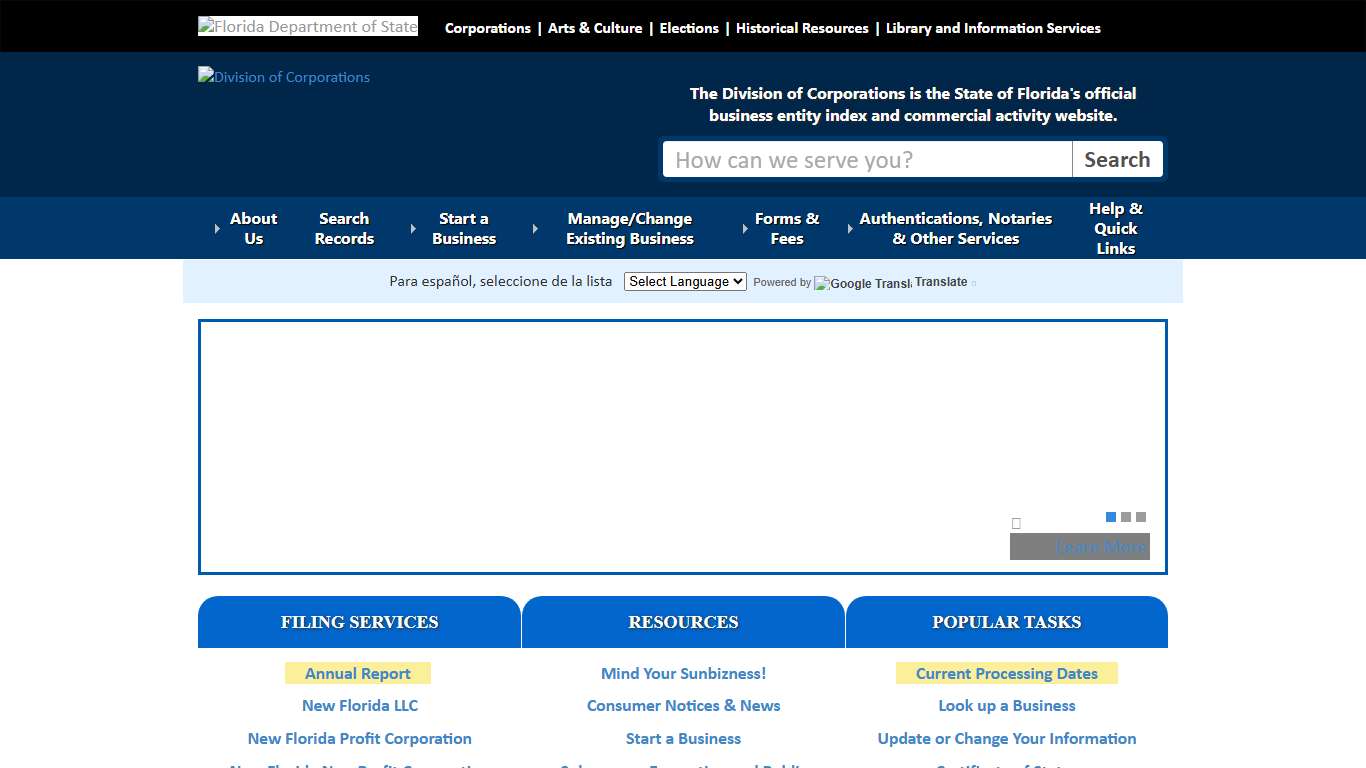This screenshot has width=1366, height=768.
Task: Open Mind Your Sunbizness! resource
Action: pos(683,673)
